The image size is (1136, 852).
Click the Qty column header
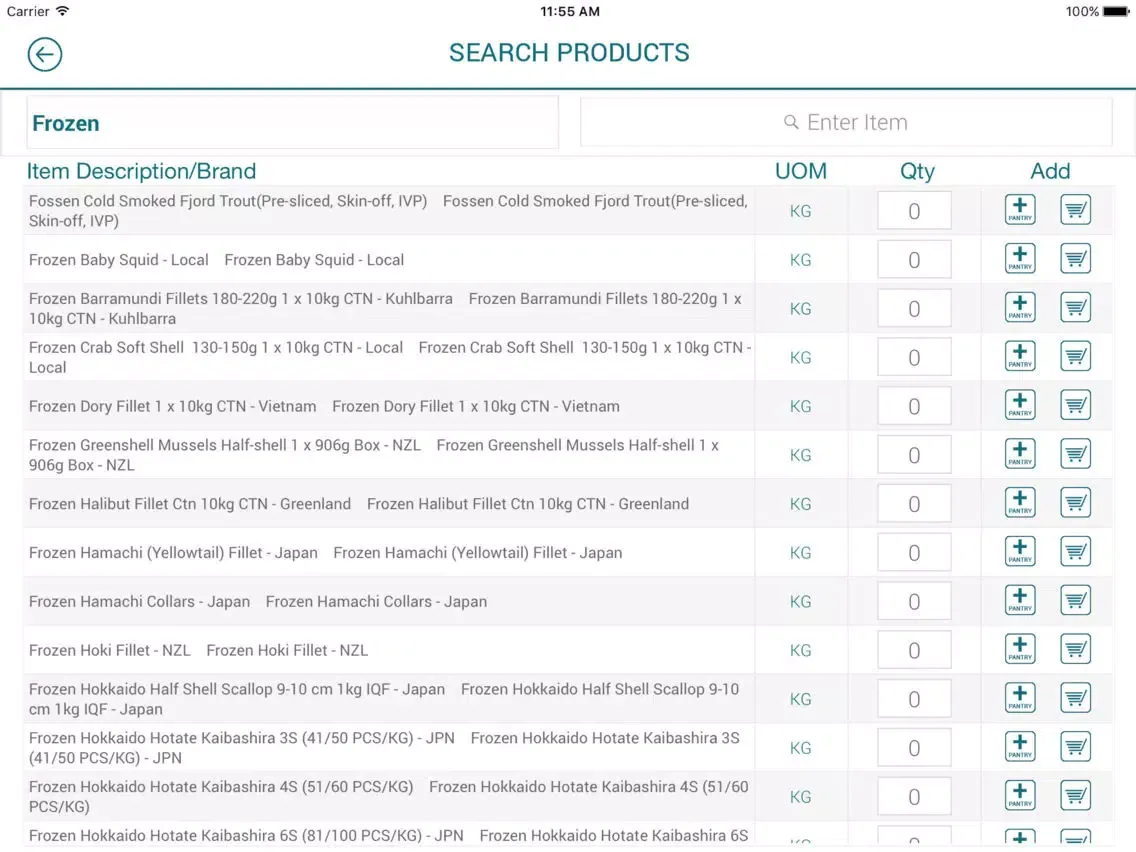coord(917,172)
